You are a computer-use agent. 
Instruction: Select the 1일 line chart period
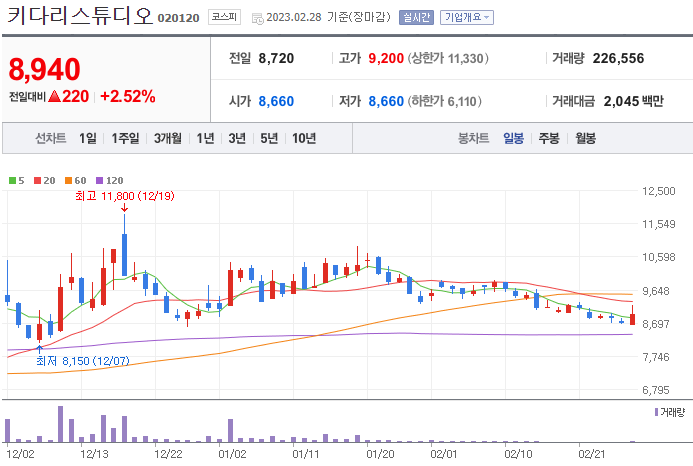[88, 138]
